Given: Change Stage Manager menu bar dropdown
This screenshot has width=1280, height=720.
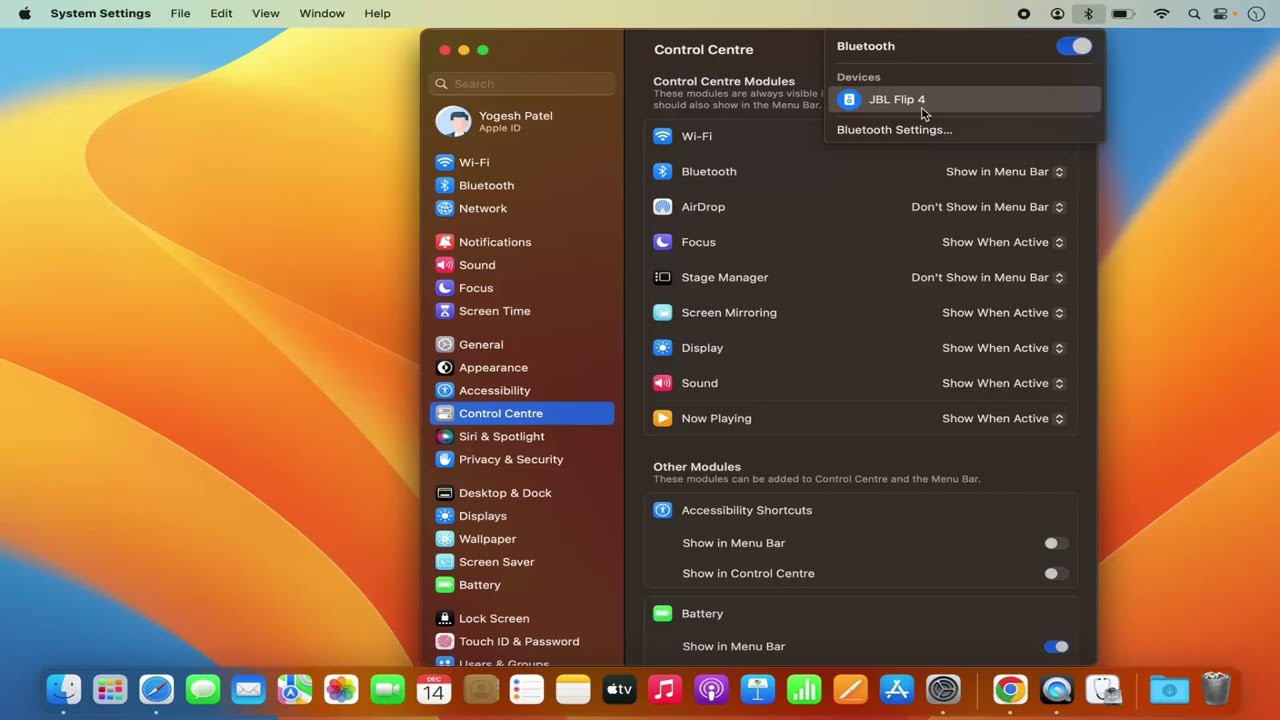Looking at the screenshot, I should click(x=988, y=277).
